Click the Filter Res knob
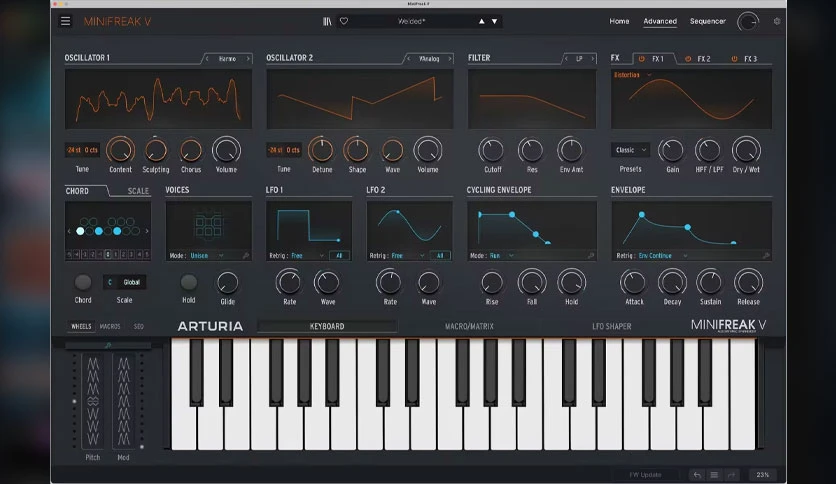This screenshot has width=836, height=484. click(531, 151)
